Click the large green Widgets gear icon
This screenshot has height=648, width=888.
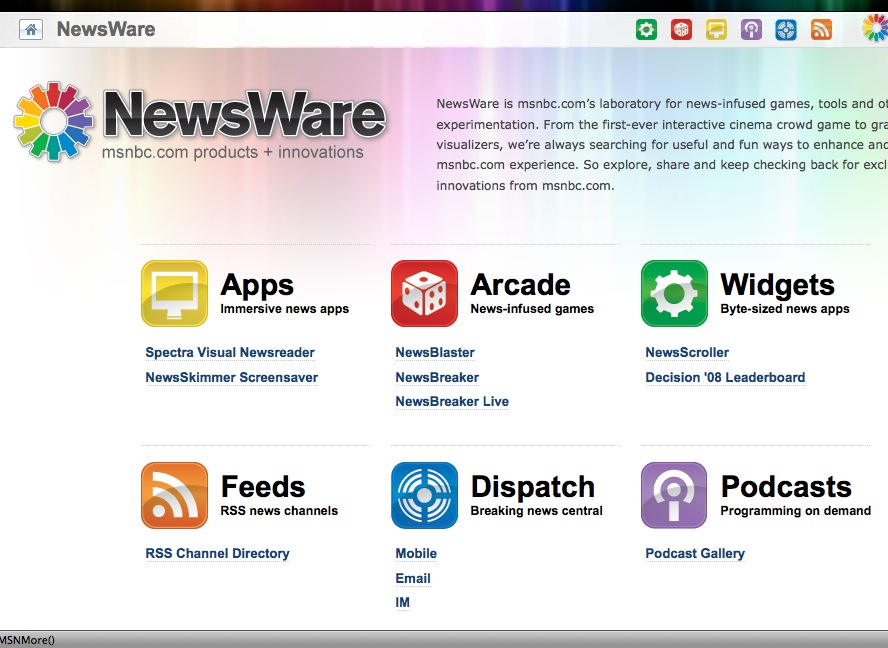coord(674,293)
